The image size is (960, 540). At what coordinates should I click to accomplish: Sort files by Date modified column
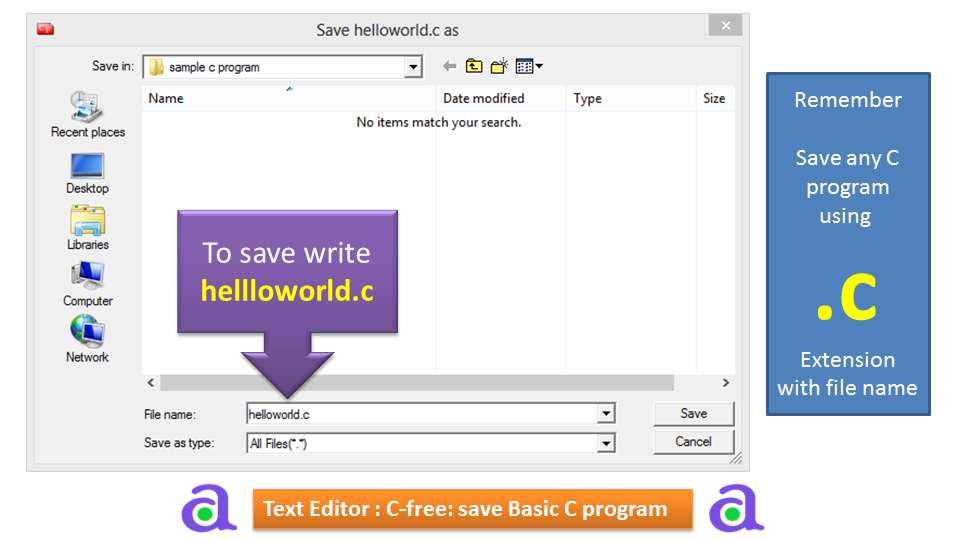501,98
